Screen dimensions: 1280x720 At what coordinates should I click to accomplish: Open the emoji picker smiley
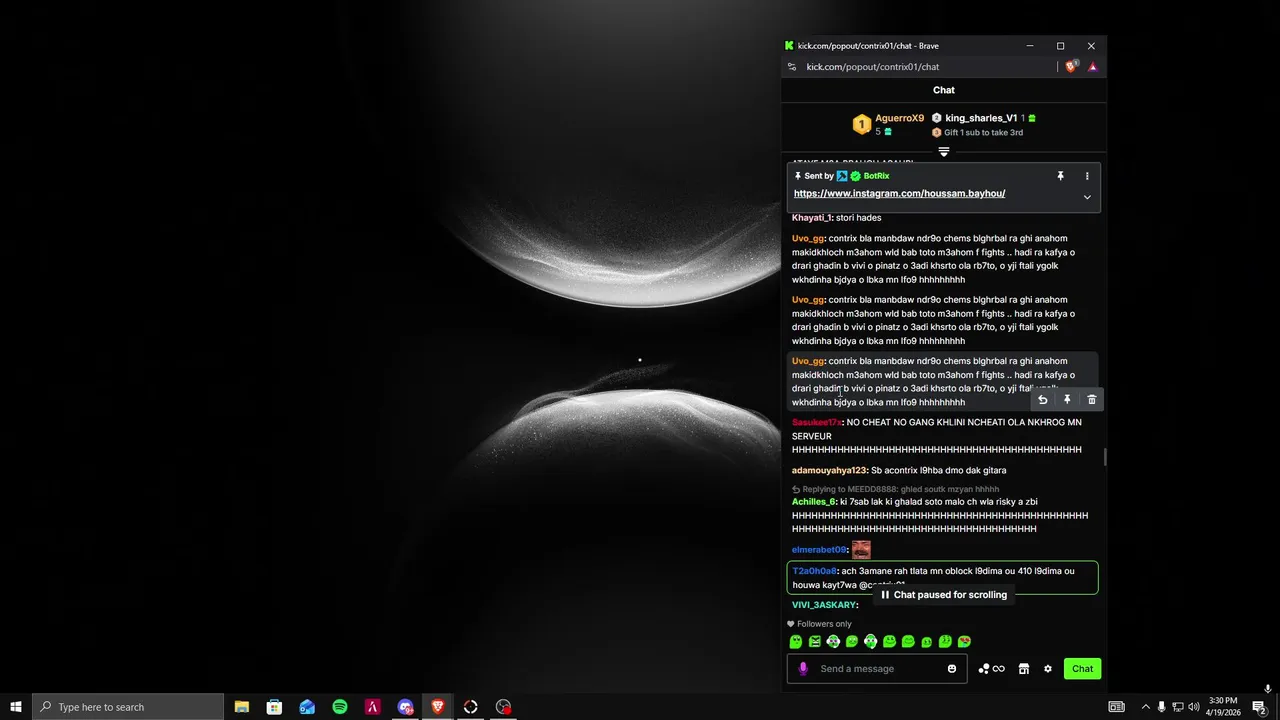point(952,669)
